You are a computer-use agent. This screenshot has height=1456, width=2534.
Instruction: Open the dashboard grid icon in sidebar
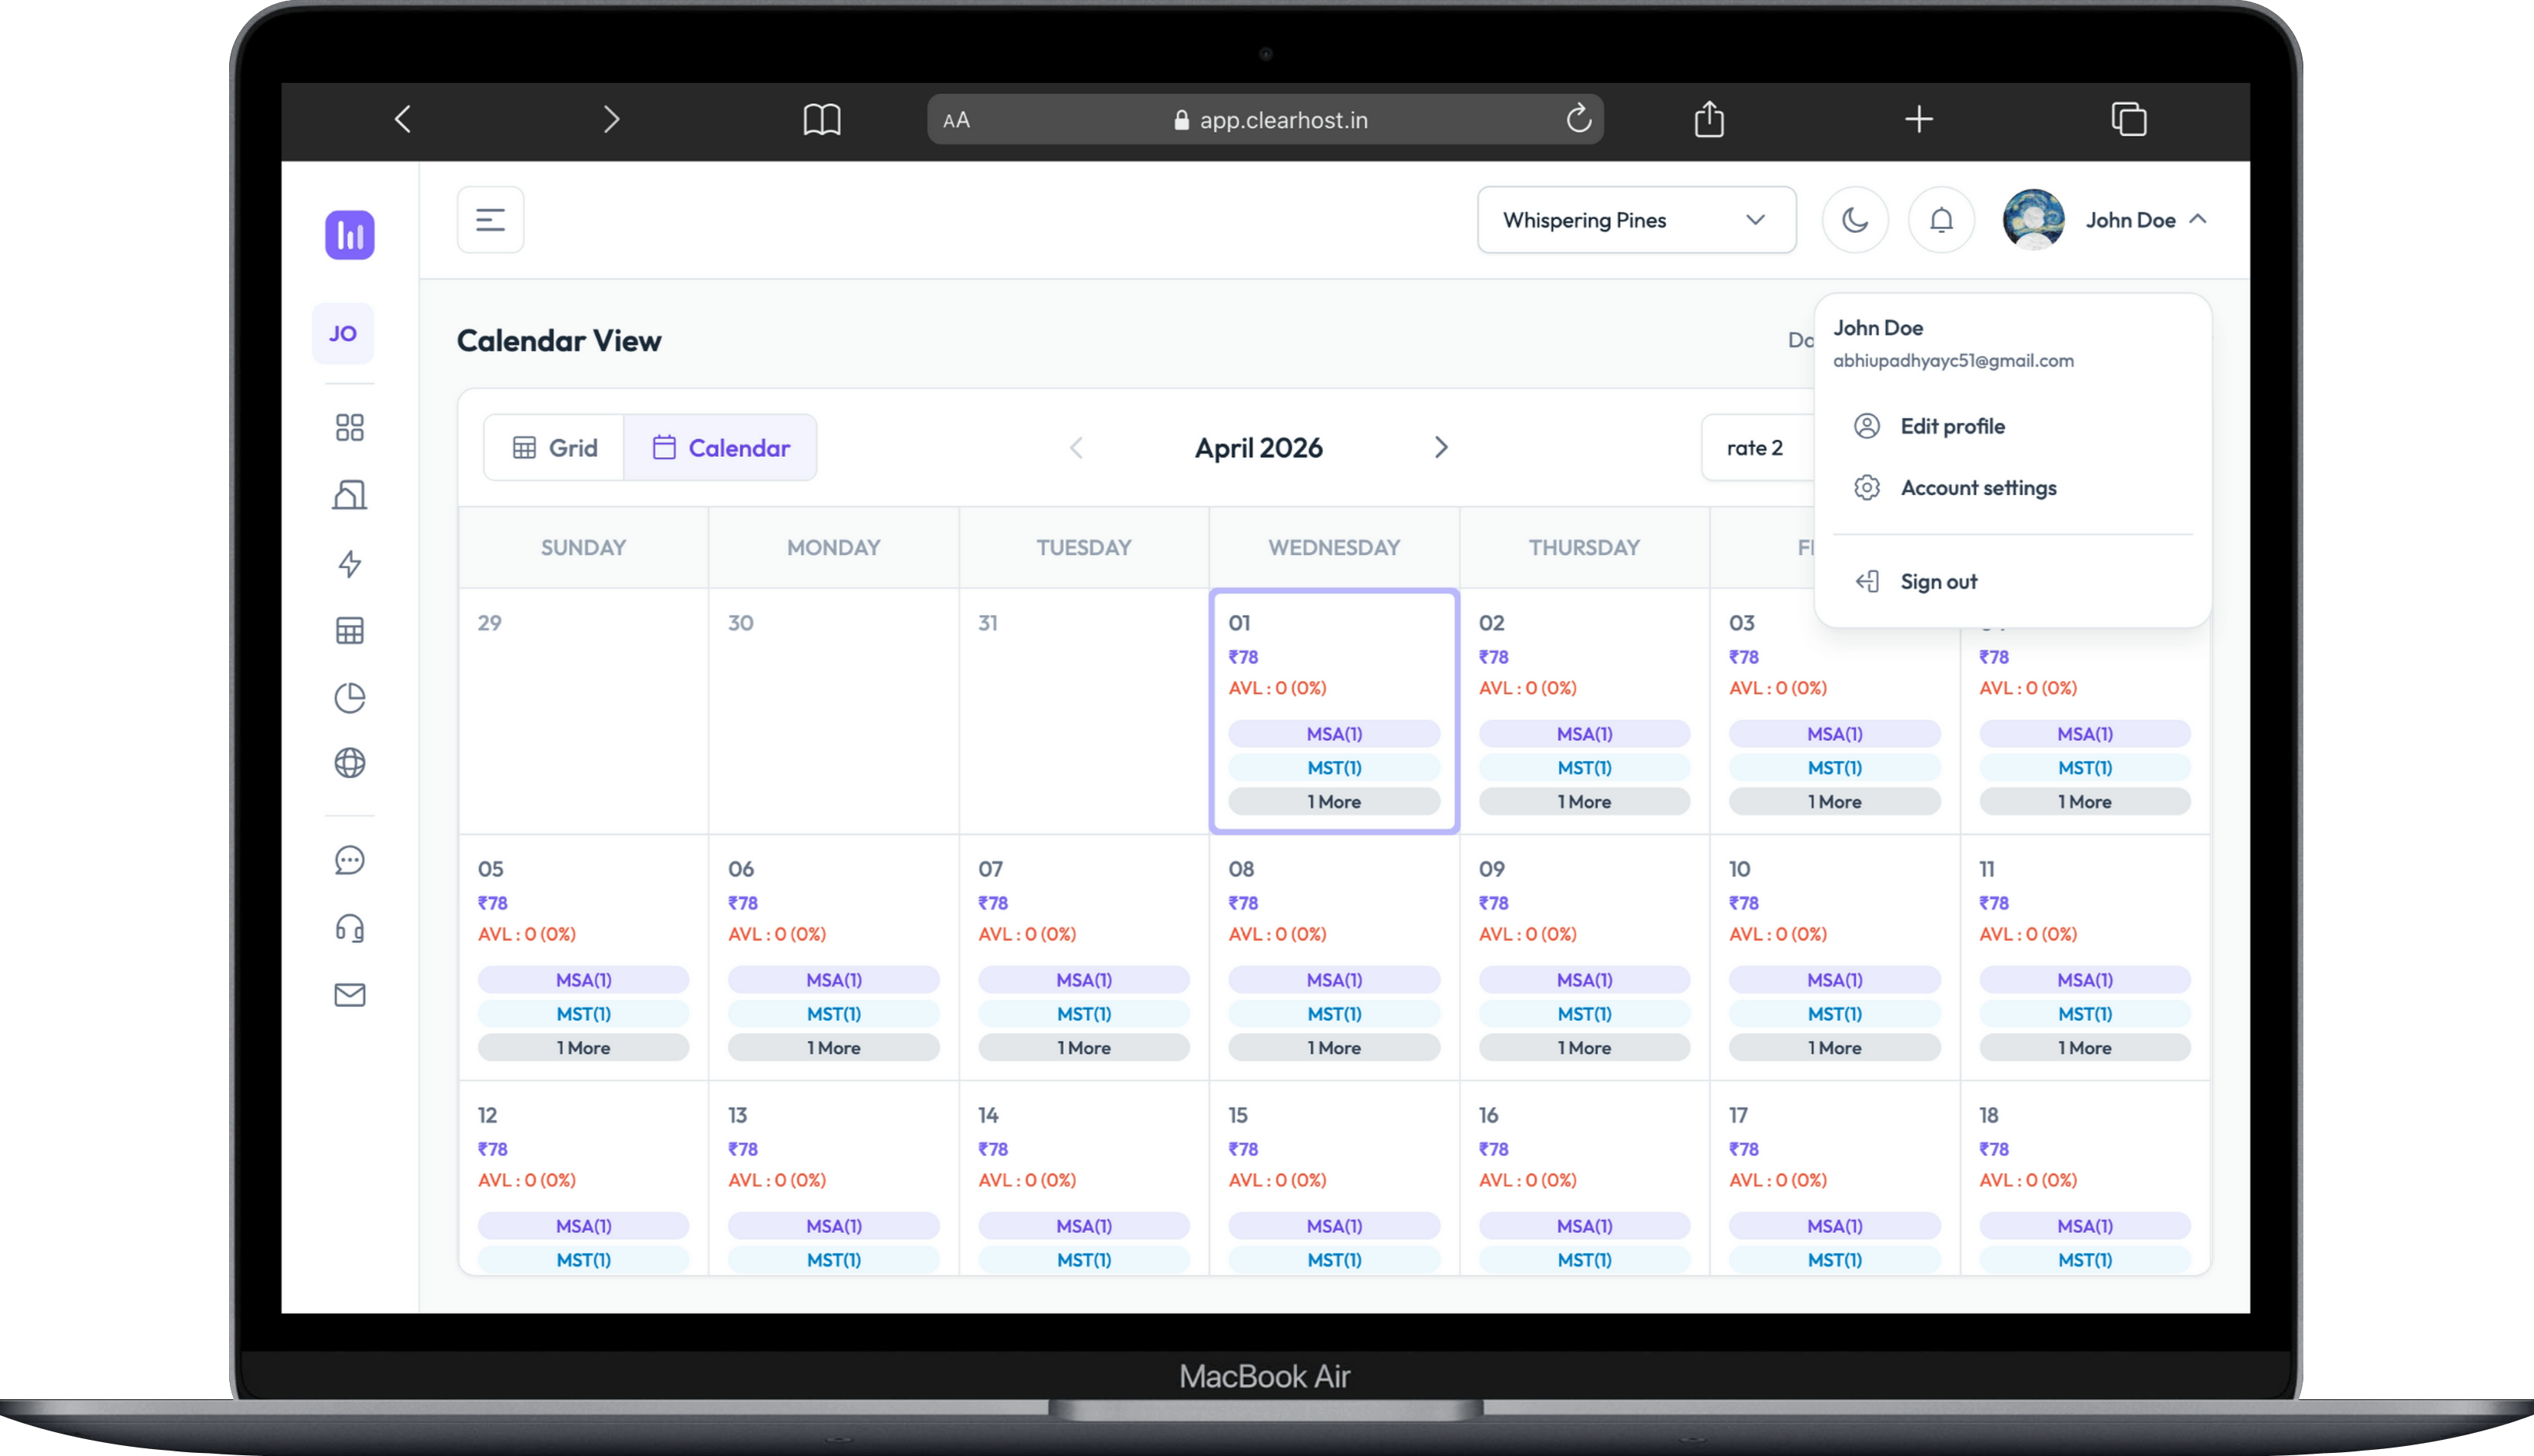click(349, 428)
